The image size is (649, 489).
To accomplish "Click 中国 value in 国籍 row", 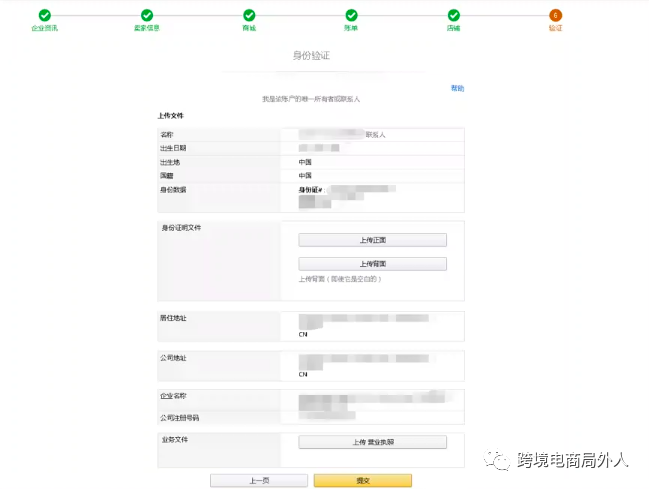I will [x=305, y=176].
